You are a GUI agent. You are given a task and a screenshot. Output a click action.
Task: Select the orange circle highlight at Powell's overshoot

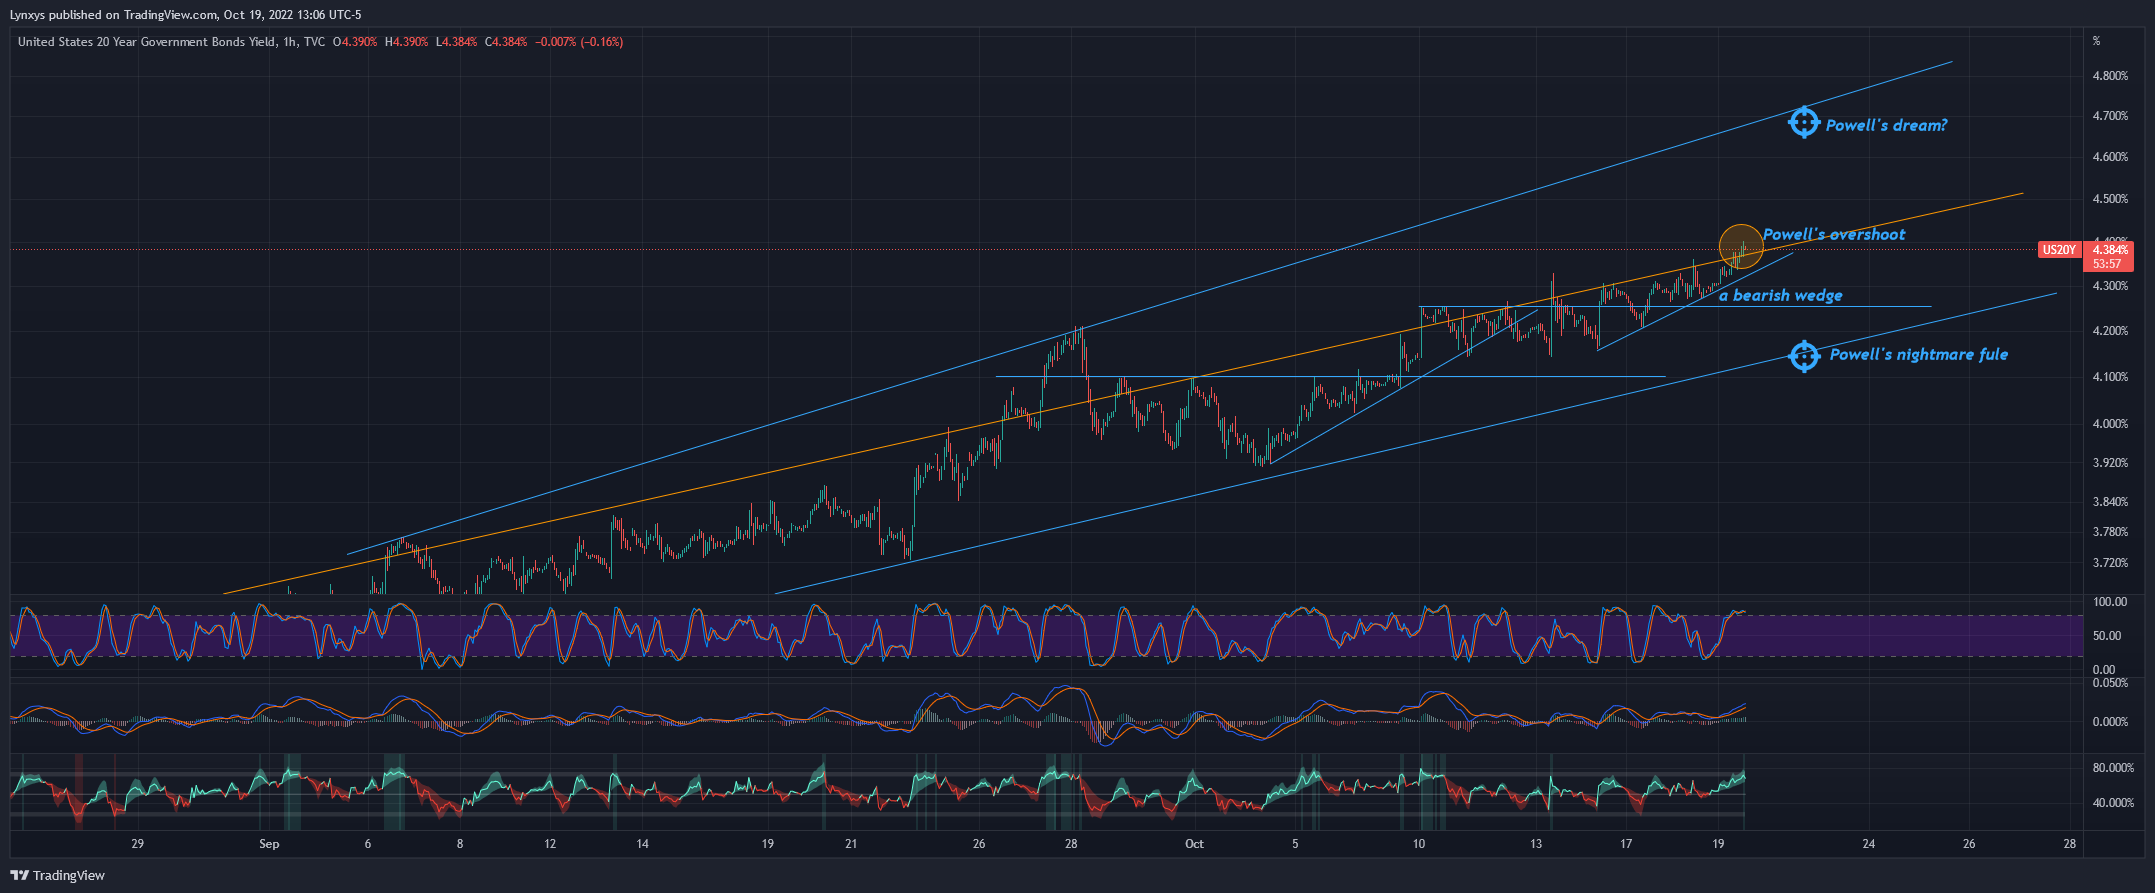click(1741, 246)
